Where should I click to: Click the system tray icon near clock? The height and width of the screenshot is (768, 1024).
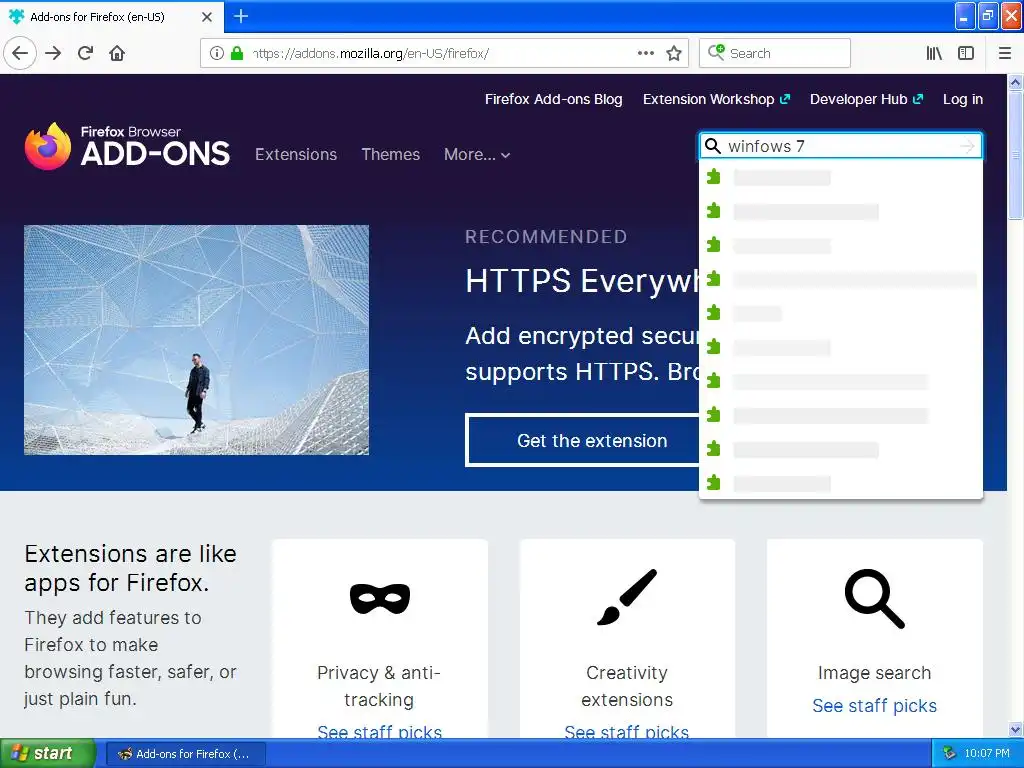(x=949, y=753)
